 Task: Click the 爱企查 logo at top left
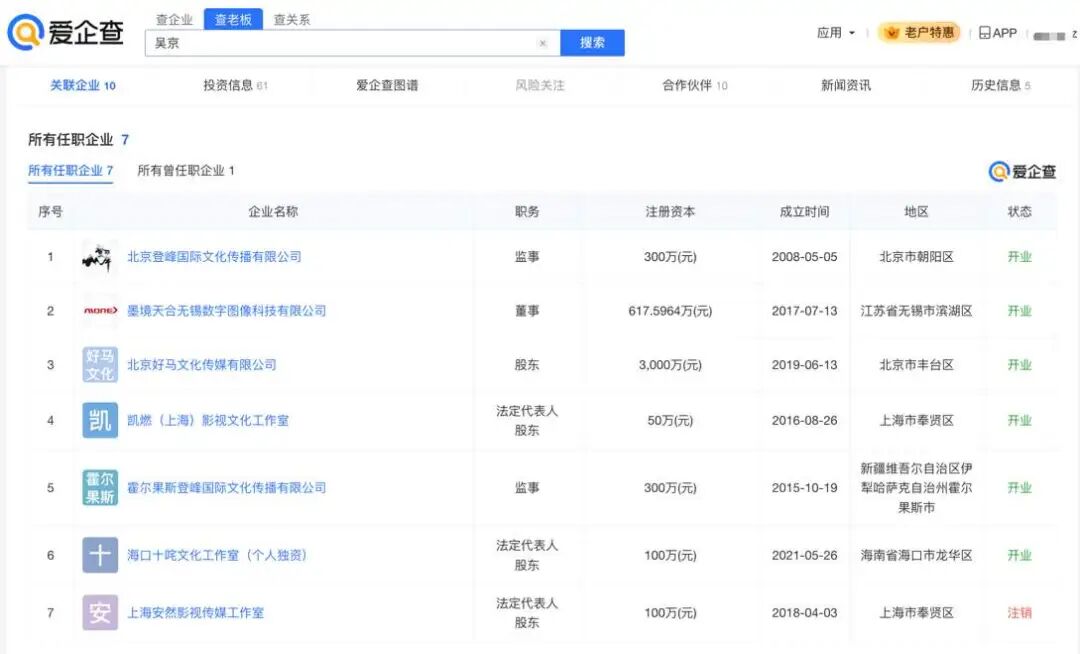tap(66, 32)
